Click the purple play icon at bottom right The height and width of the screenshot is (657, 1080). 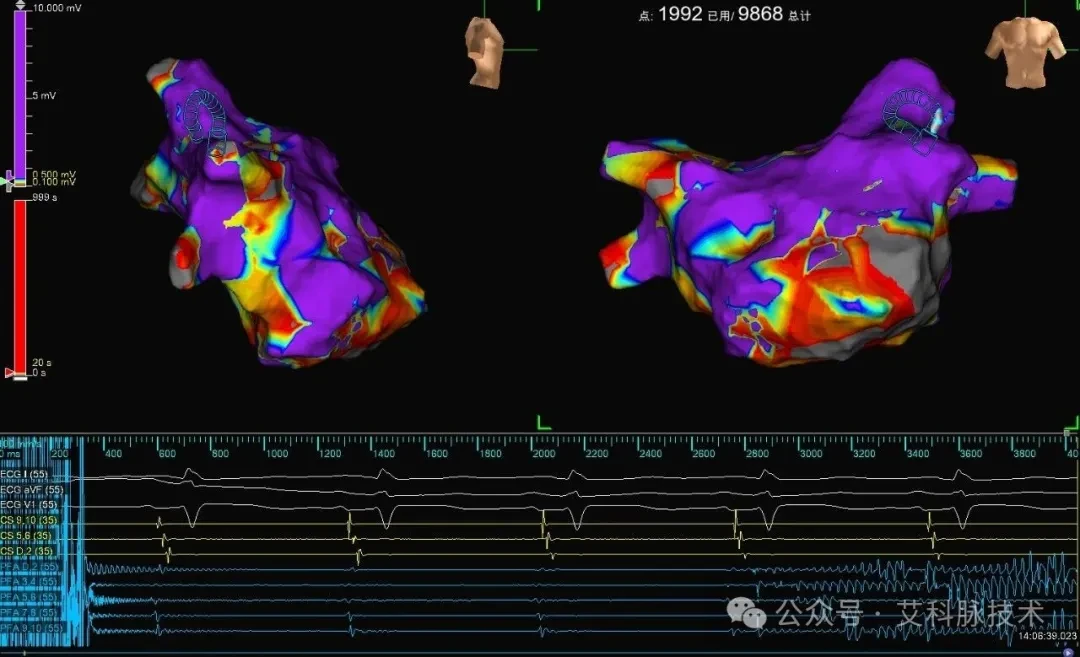tap(1068, 651)
